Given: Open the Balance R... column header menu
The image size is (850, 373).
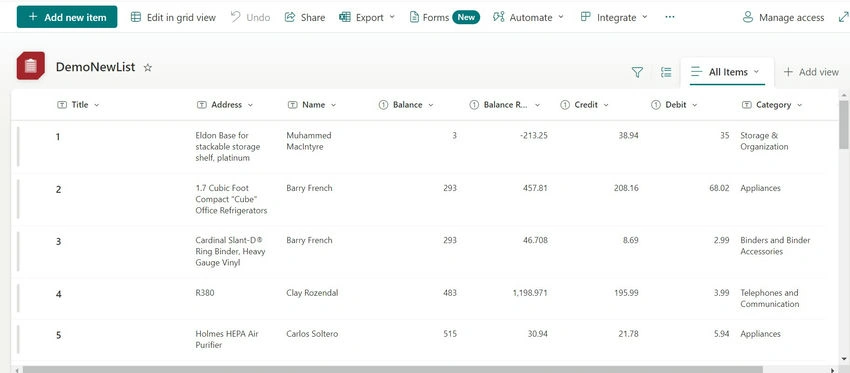Looking at the screenshot, I should [505, 105].
